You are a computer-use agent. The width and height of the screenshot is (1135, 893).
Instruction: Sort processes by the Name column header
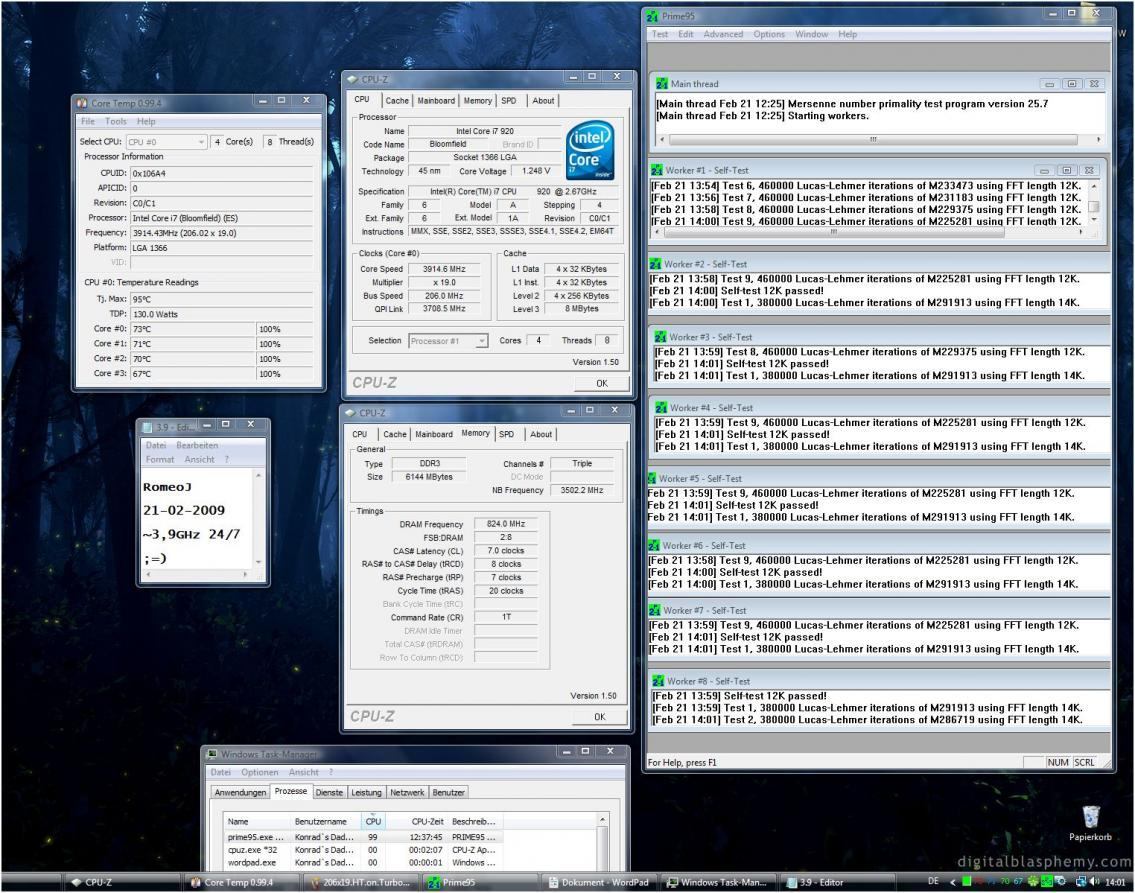pos(256,821)
